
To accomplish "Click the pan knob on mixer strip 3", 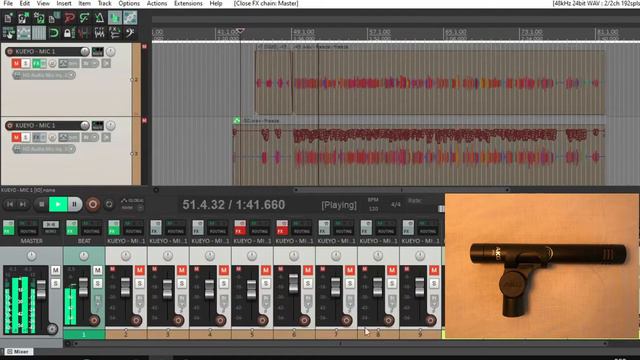I will pyautogui.click(x=168, y=256).
